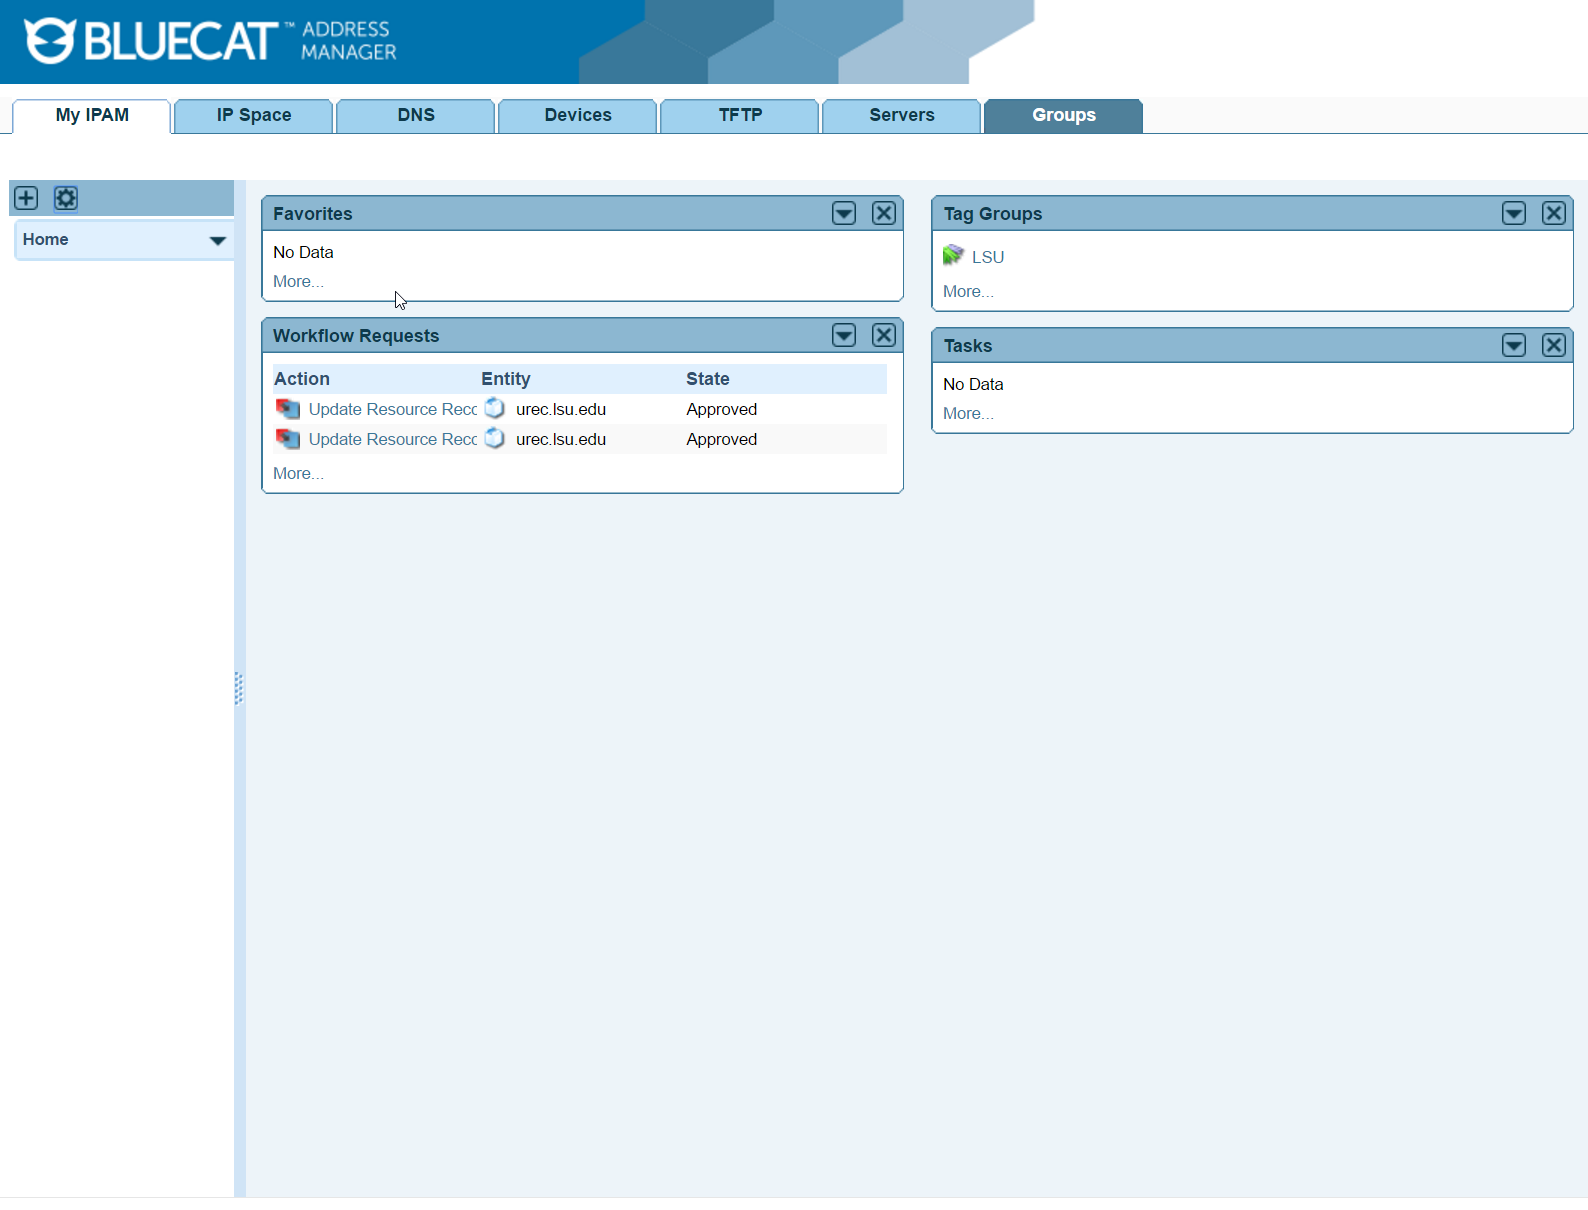
Task: Click entity icon beside first urec.lsu.edu
Action: tap(495, 408)
